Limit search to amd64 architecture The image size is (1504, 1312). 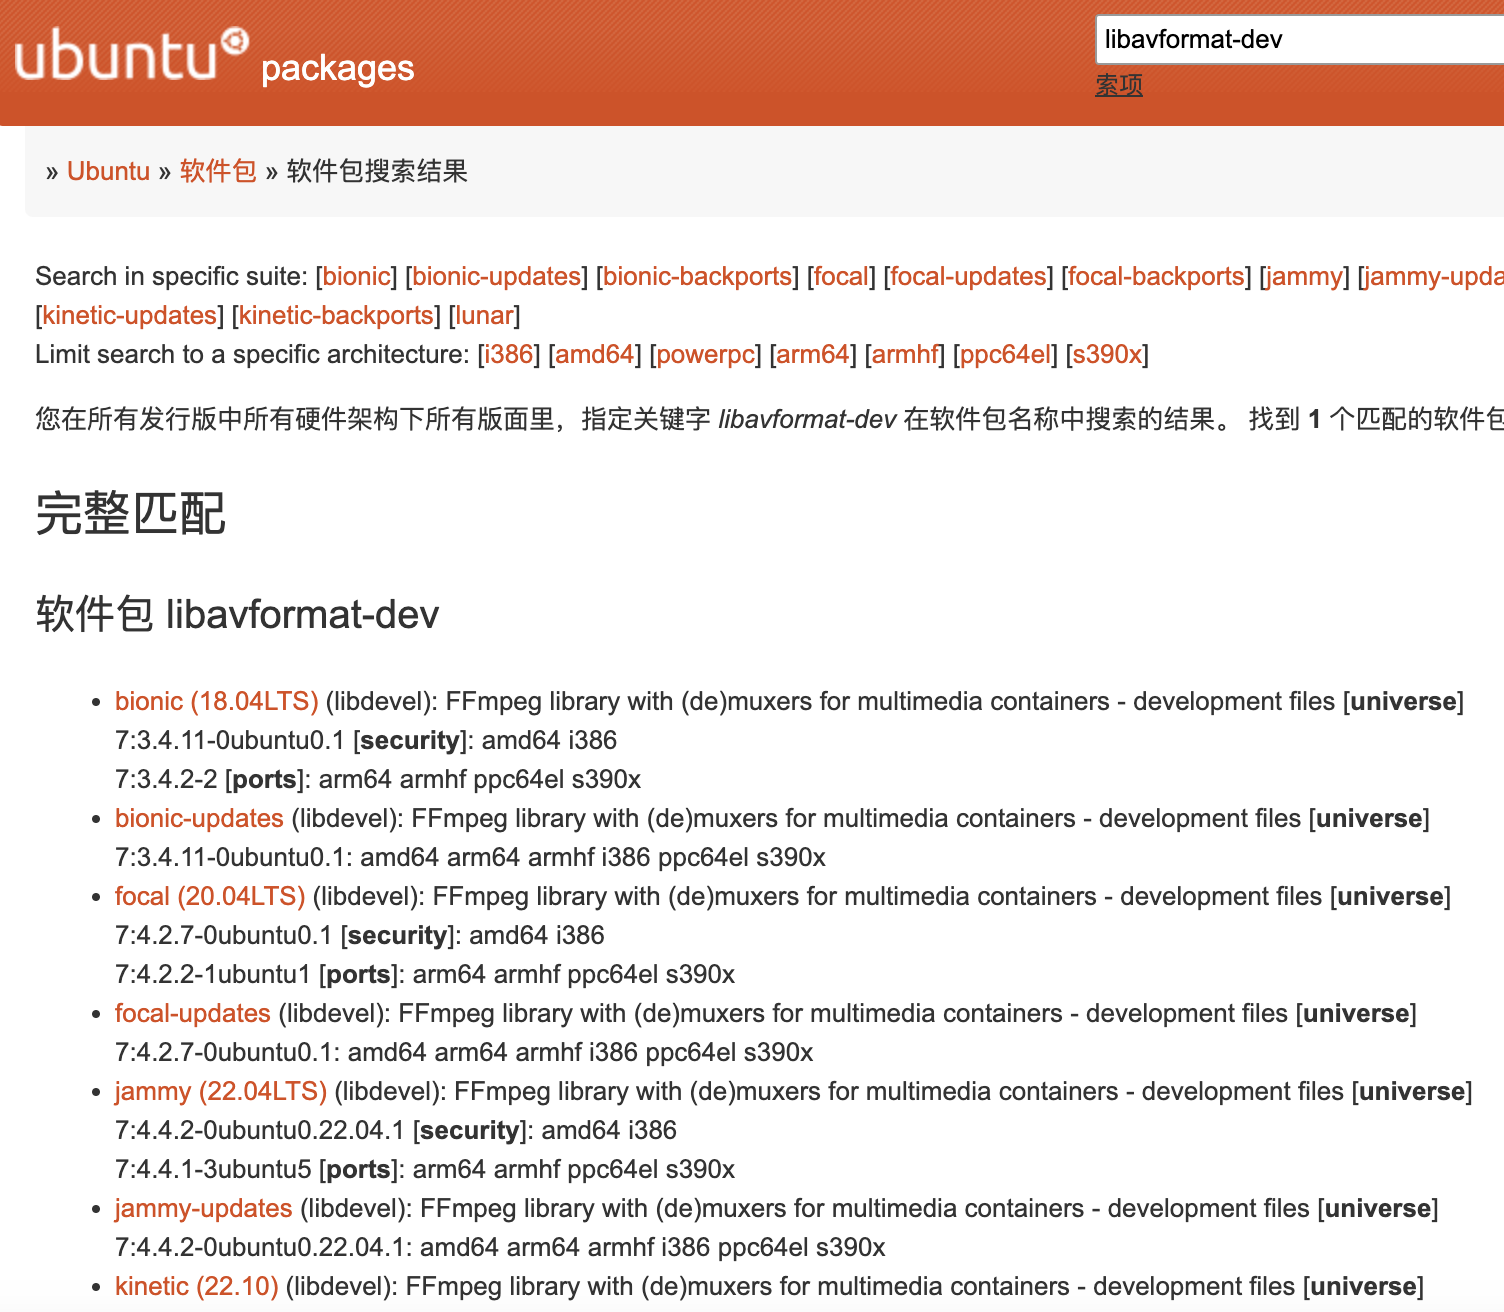pyautogui.click(x=595, y=354)
